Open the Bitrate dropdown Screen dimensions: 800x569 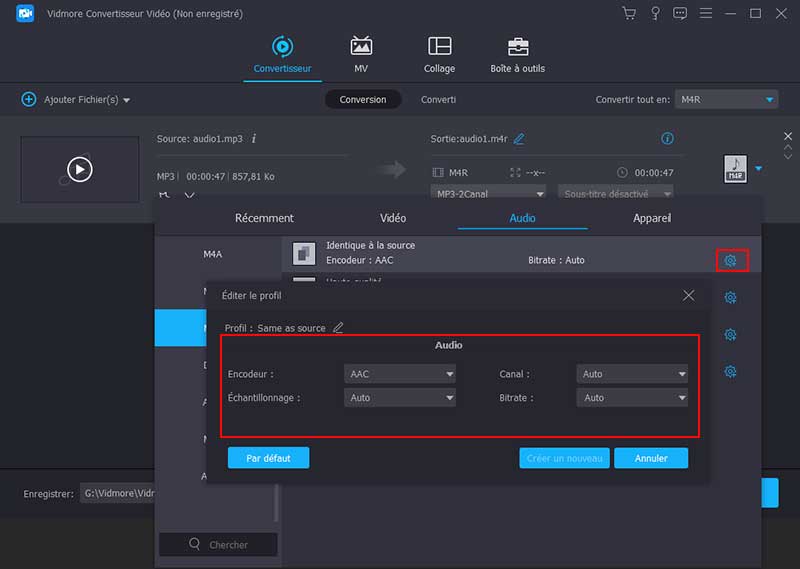coord(632,398)
